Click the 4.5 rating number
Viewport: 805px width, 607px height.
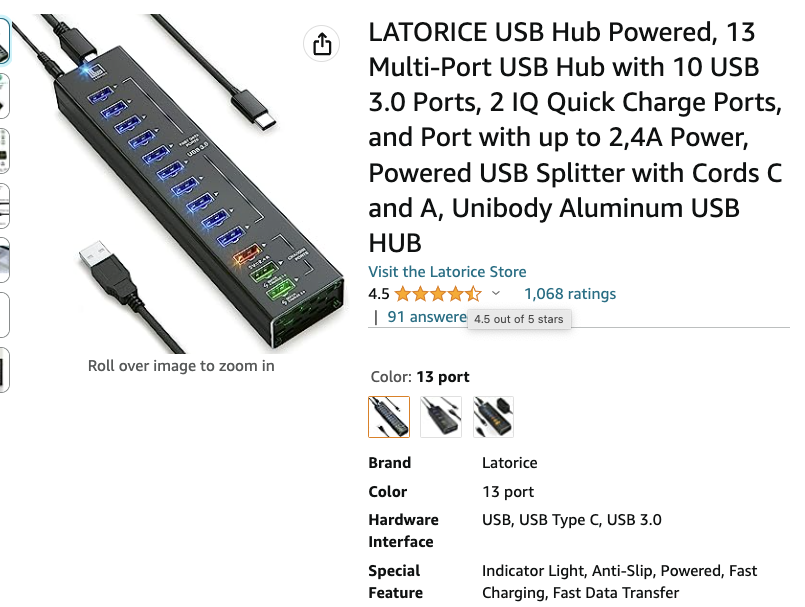[x=379, y=294]
